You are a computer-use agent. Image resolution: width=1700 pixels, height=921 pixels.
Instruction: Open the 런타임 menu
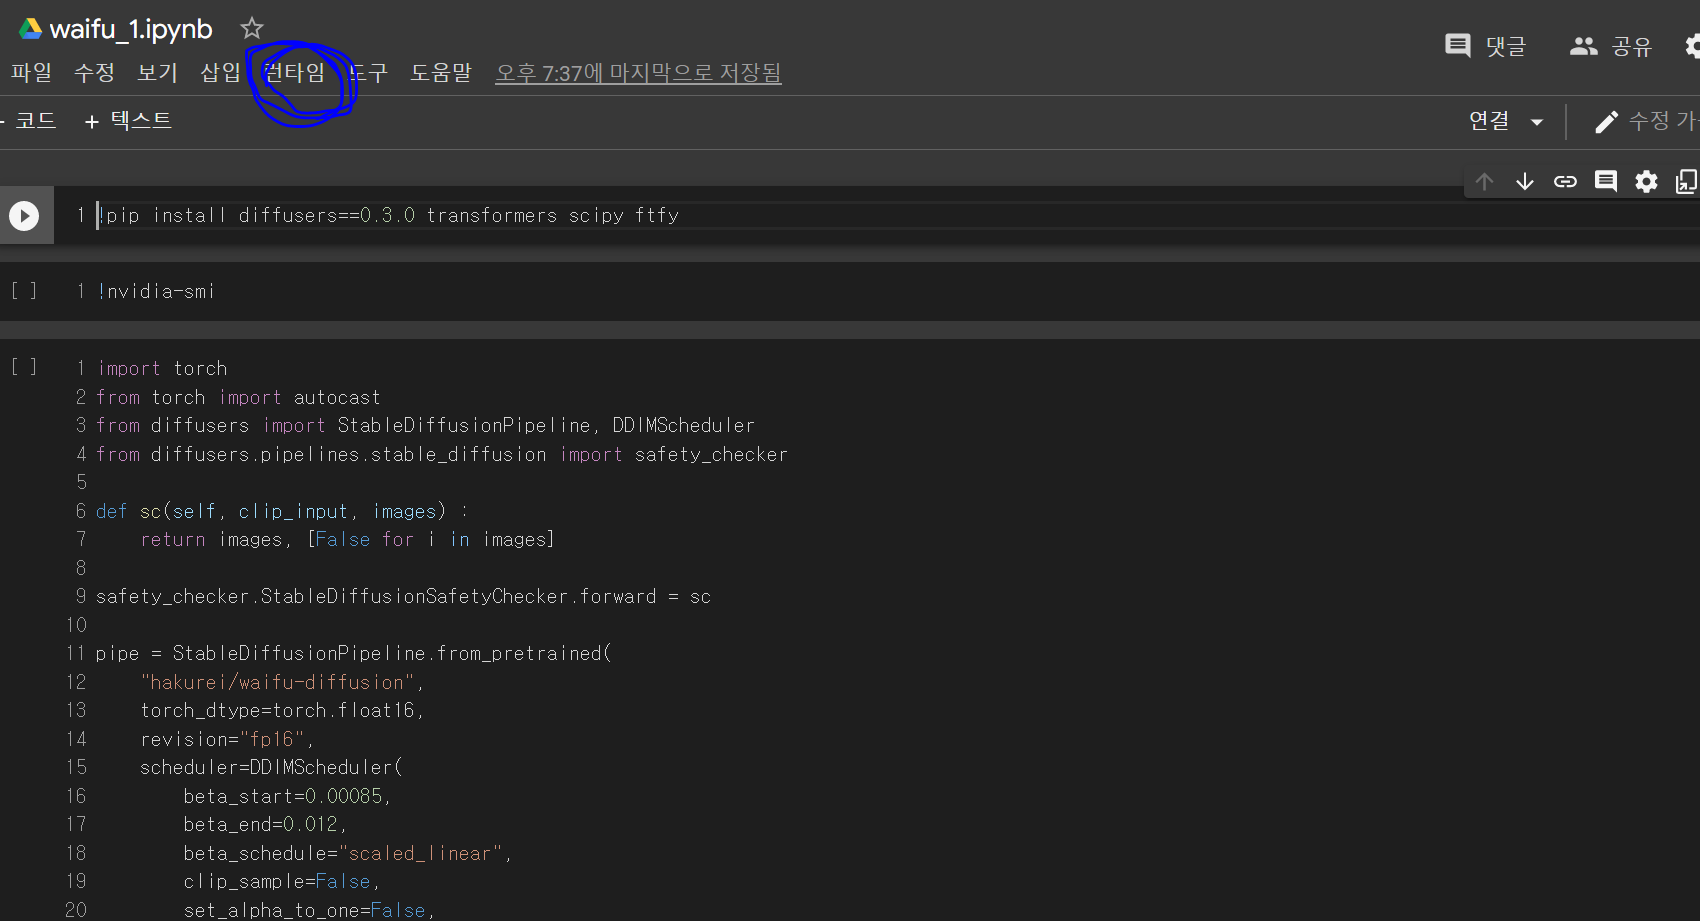[x=294, y=72]
